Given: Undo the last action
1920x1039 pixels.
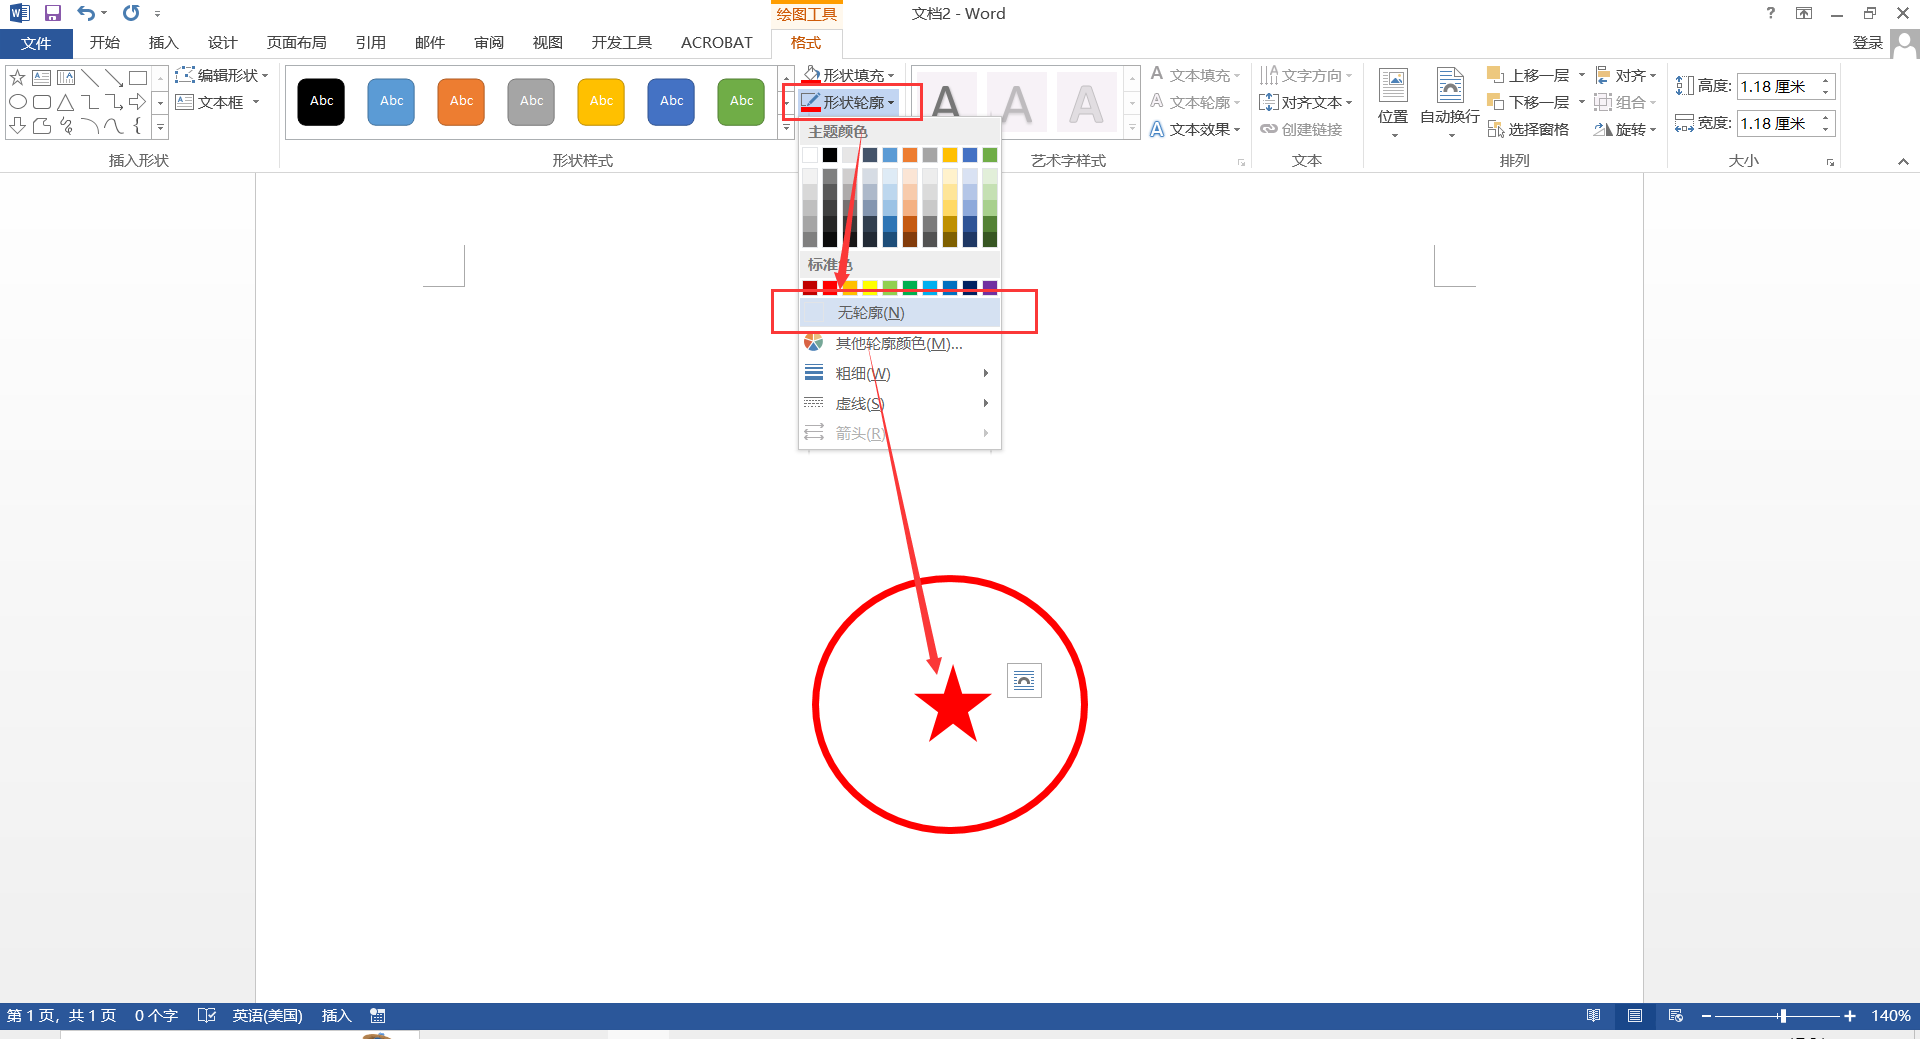Looking at the screenshot, I should pyautogui.click(x=87, y=13).
